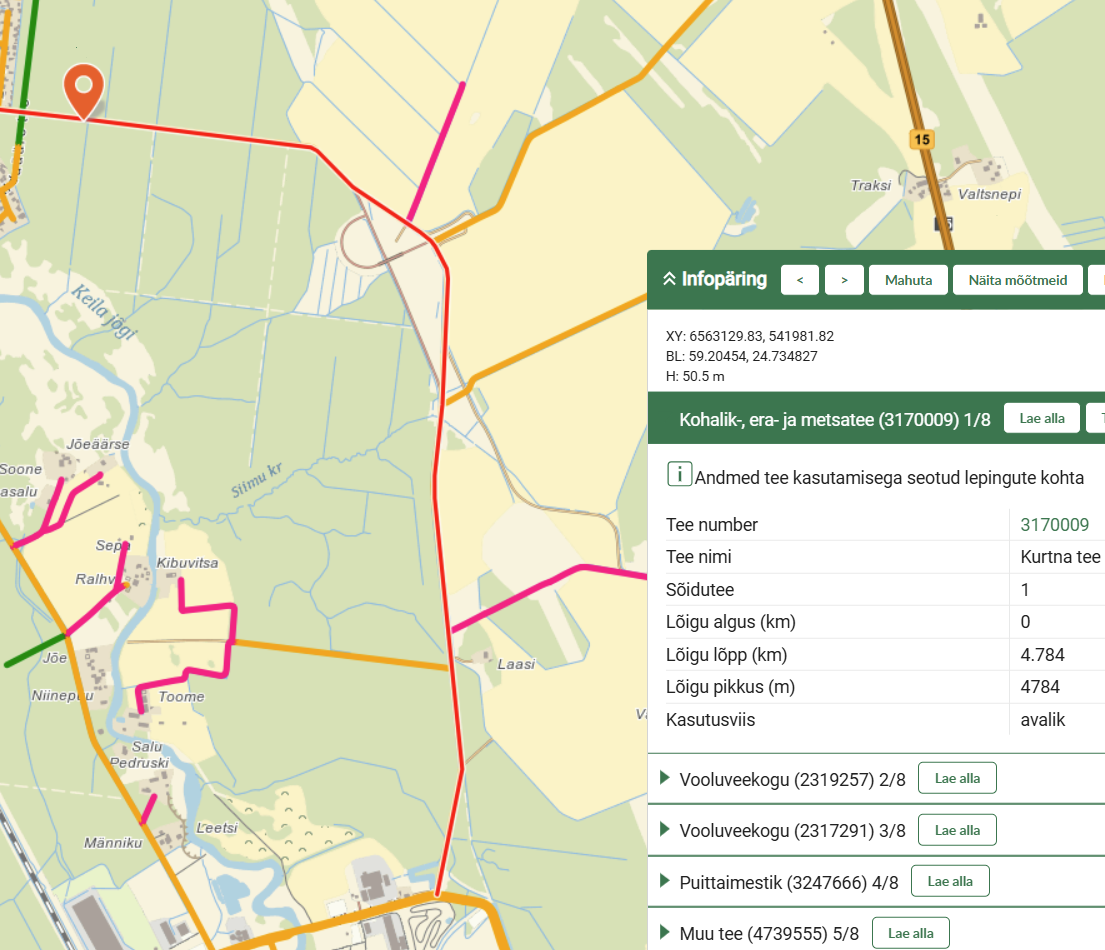Screen dimensions: 1105x950
Task: Click Lae alla next to Puittaimestik
Action: tap(949, 881)
